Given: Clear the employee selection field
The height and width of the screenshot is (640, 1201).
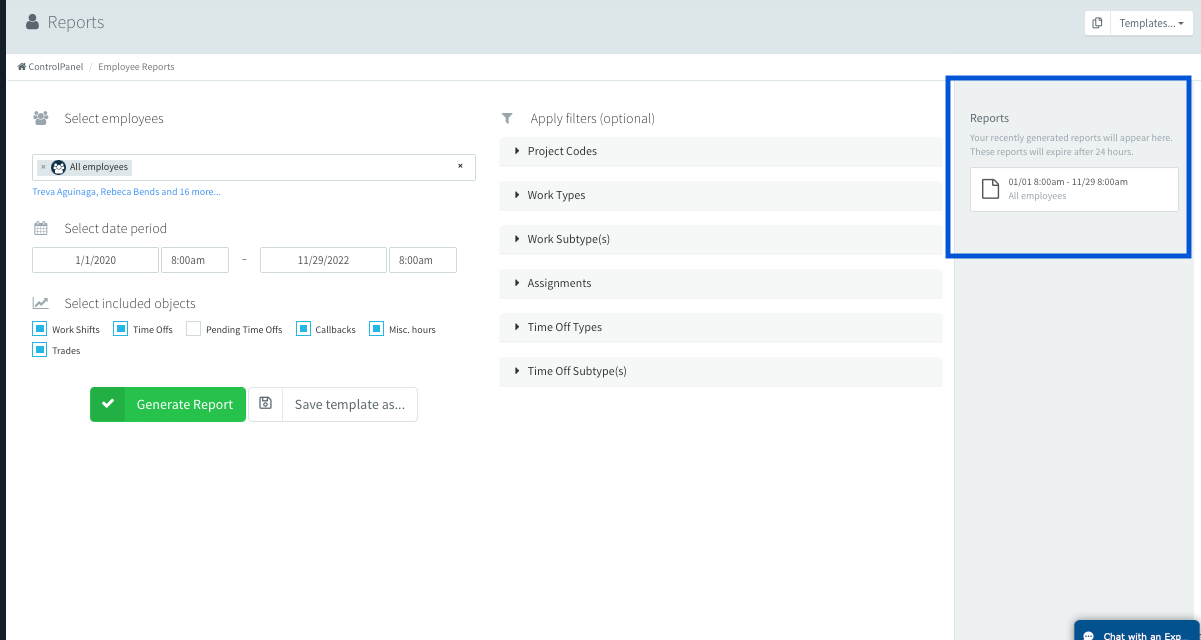Looking at the screenshot, I should tap(460, 166).
